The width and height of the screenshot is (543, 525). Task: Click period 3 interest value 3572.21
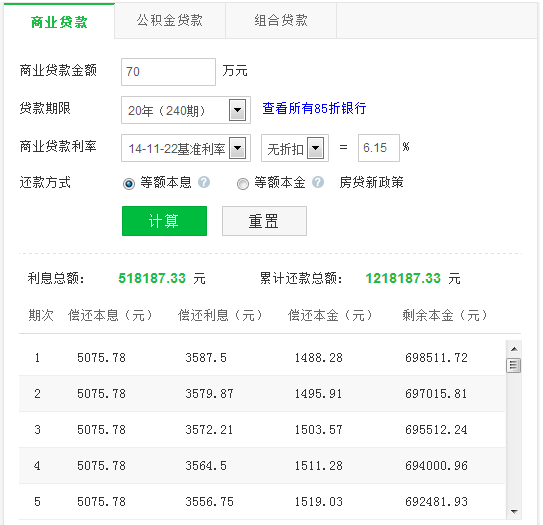[210, 429]
